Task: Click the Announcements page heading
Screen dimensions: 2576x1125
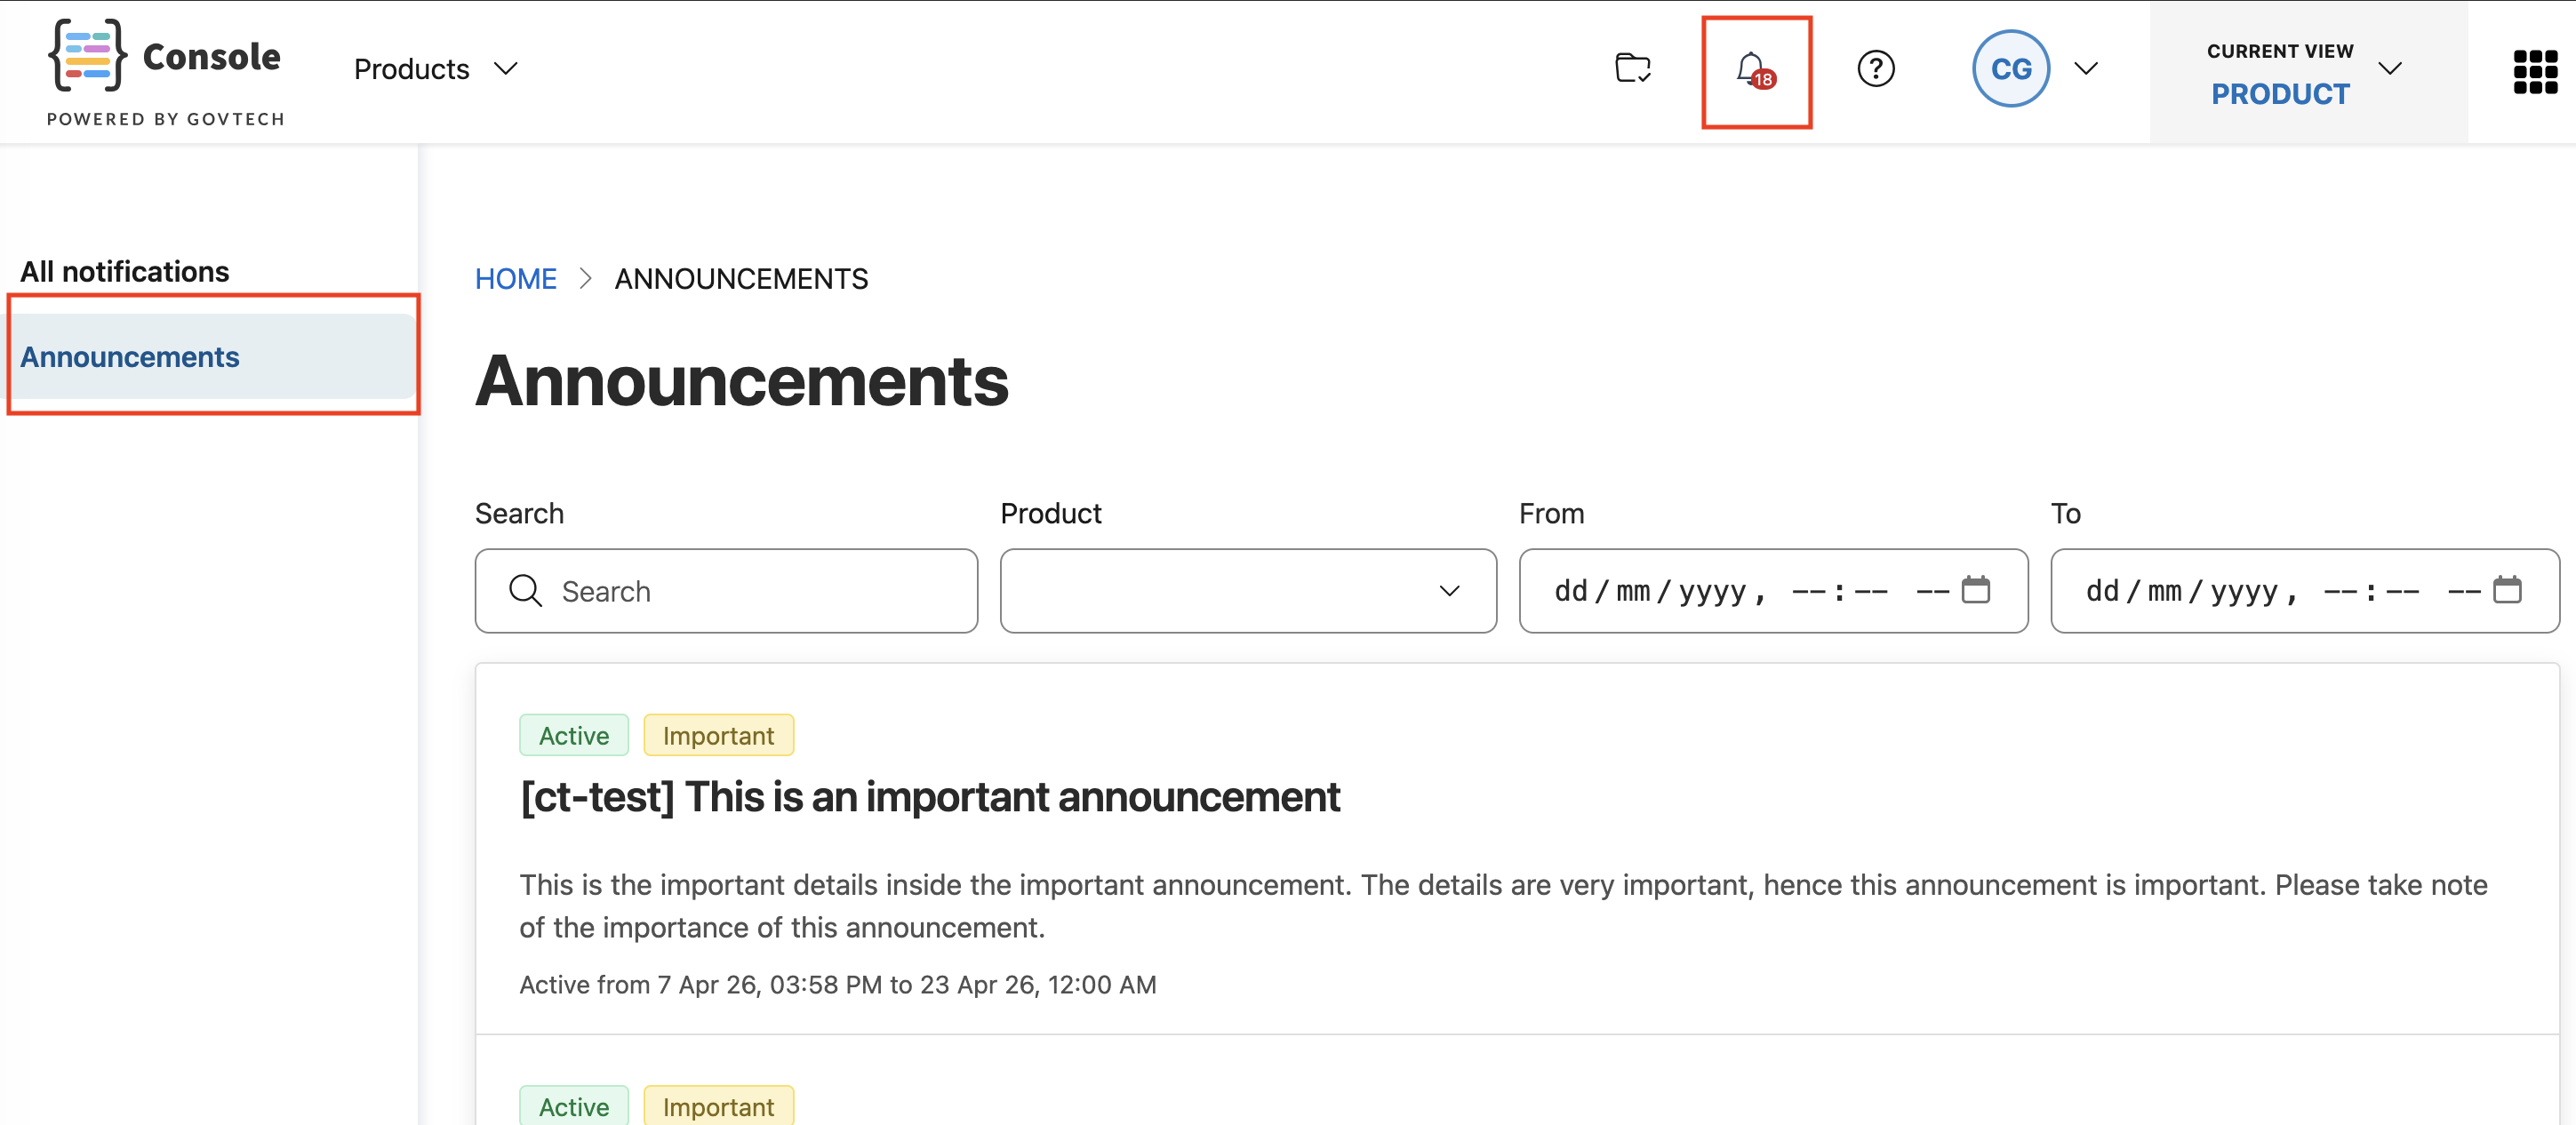Action: pos(741,381)
